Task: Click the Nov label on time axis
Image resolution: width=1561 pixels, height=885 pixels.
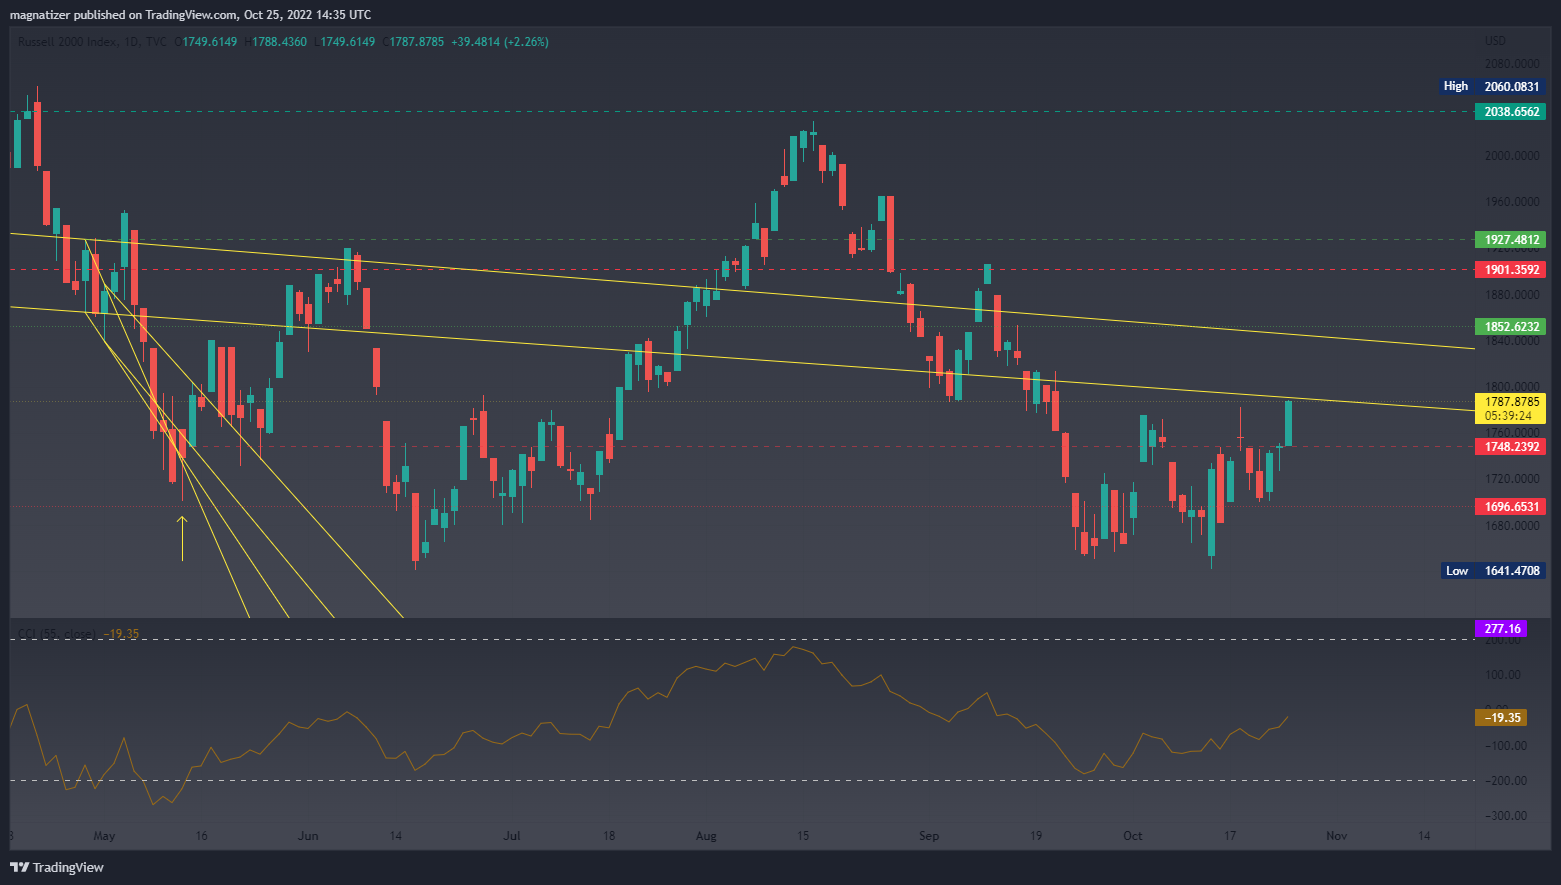Action: pos(1336,836)
